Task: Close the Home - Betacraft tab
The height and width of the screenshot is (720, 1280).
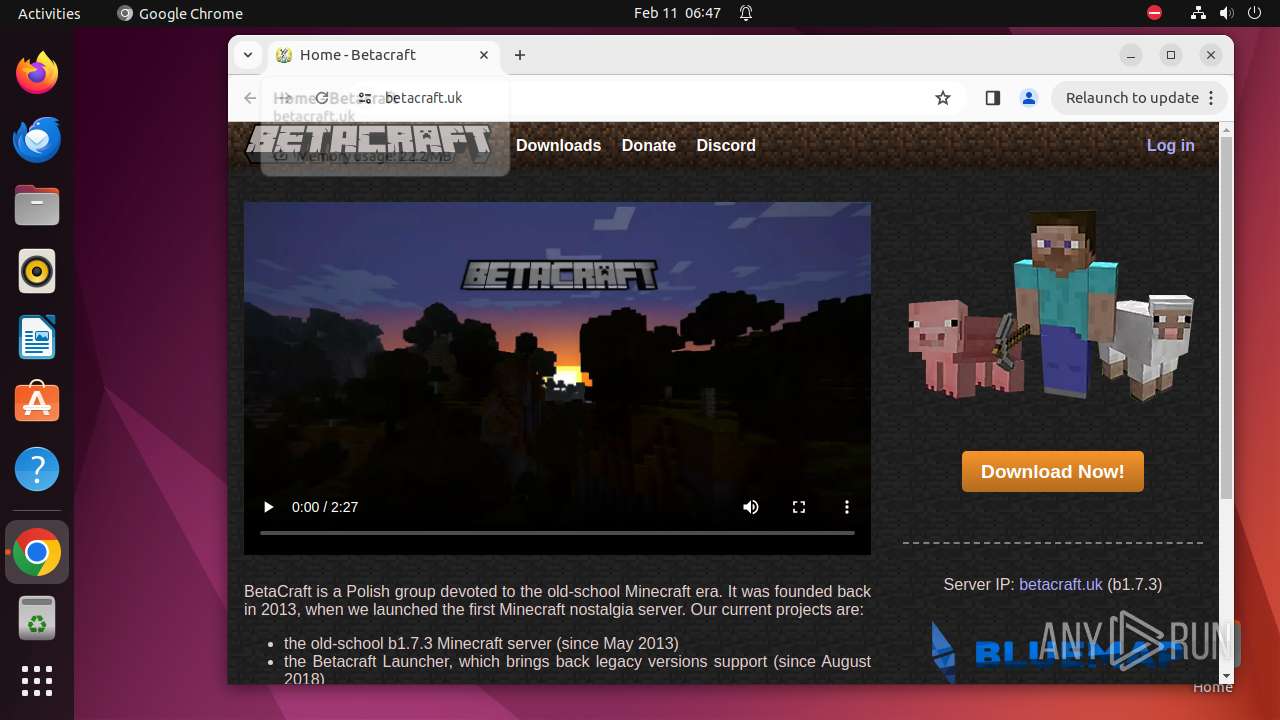Action: pyautogui.click(x=484, y=55)
